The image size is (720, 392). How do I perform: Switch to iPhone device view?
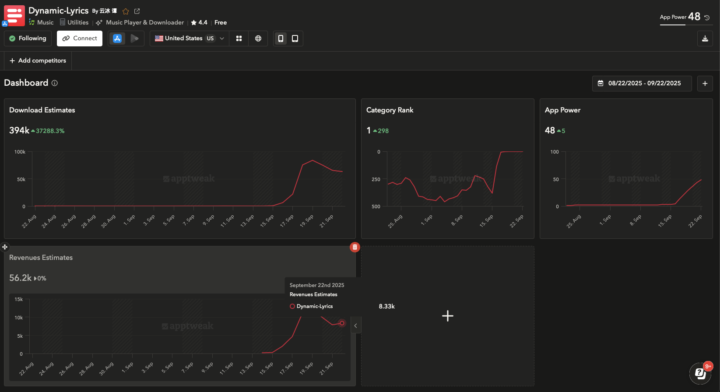pos(281,39)
